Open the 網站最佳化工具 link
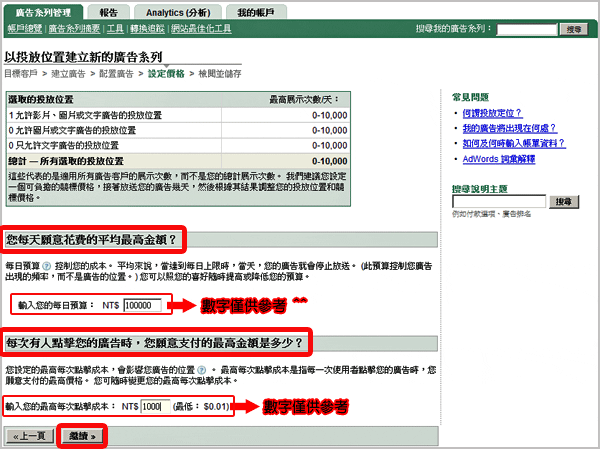 pos(201,28)
